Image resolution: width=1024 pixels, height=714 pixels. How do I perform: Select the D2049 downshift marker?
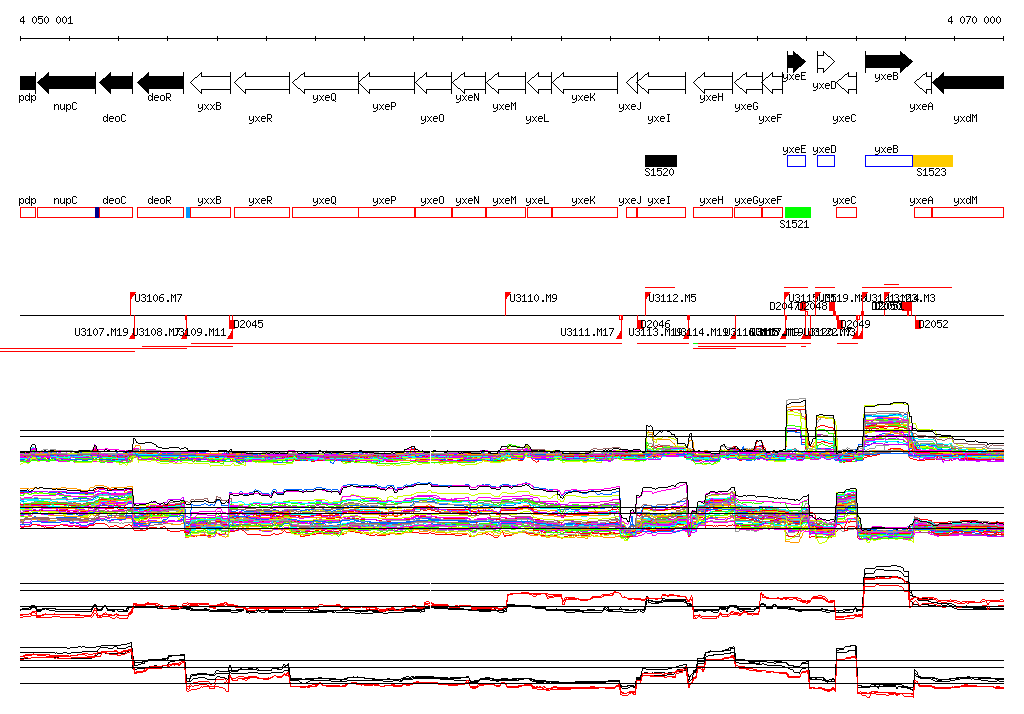[x=840, y=324]
